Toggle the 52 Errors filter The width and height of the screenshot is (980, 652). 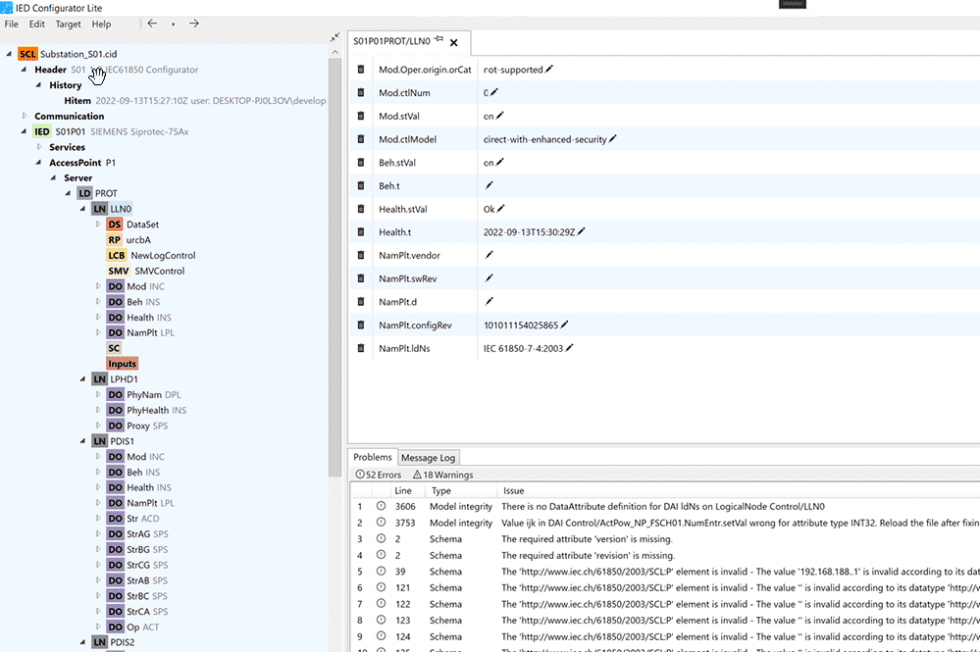pyautogui.click(x=378, y=475)
